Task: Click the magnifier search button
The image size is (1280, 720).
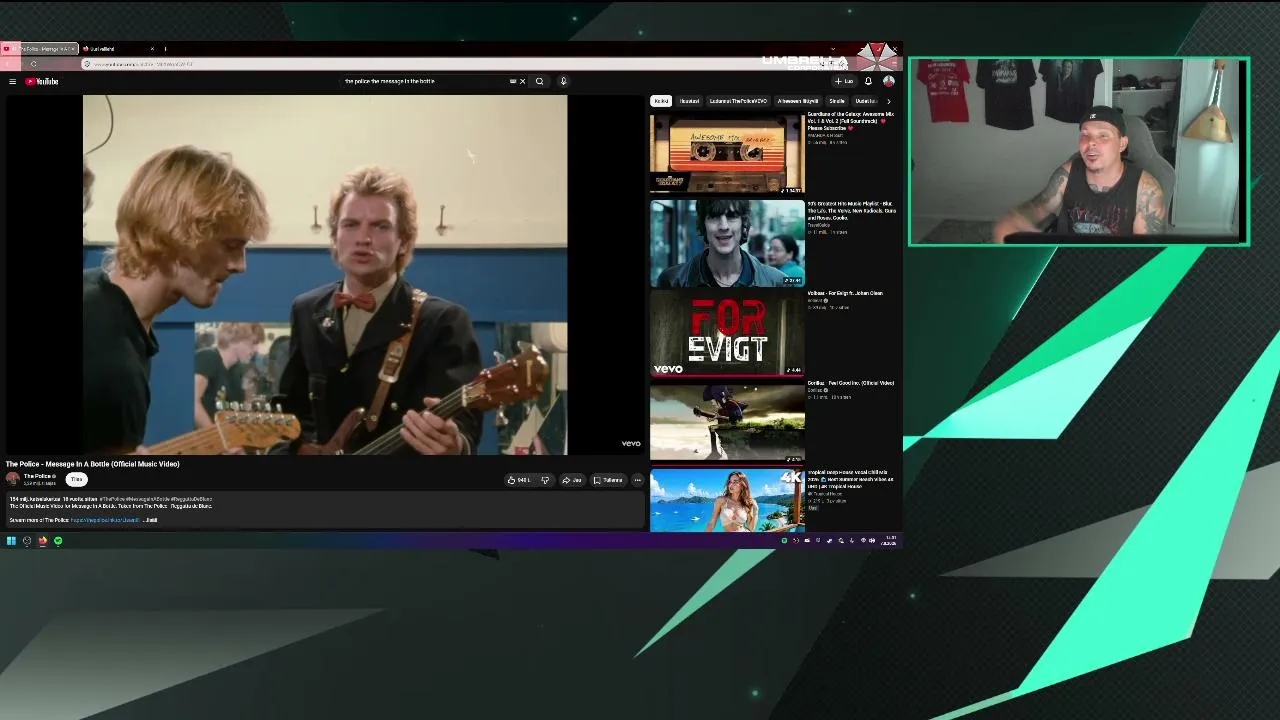Action: (540, 81)
